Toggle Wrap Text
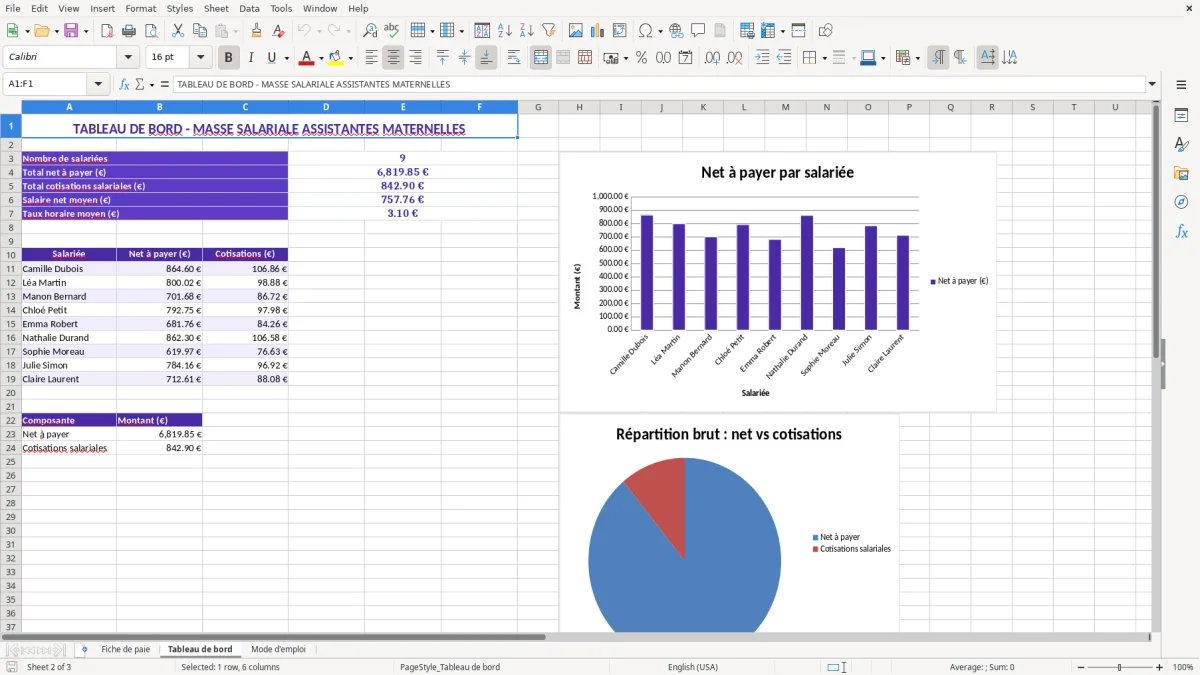The width and height of the screenshot is (1200, 675). click(514, 58)
